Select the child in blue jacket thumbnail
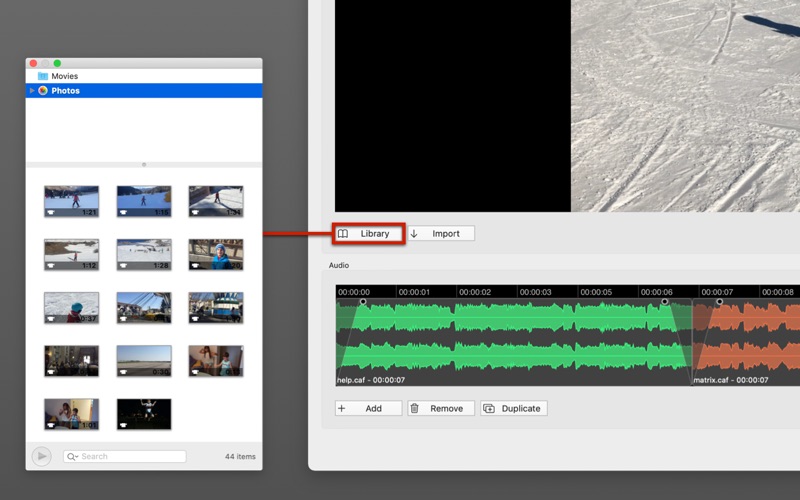Screen dimensions: 800x500 coord(216,255)
